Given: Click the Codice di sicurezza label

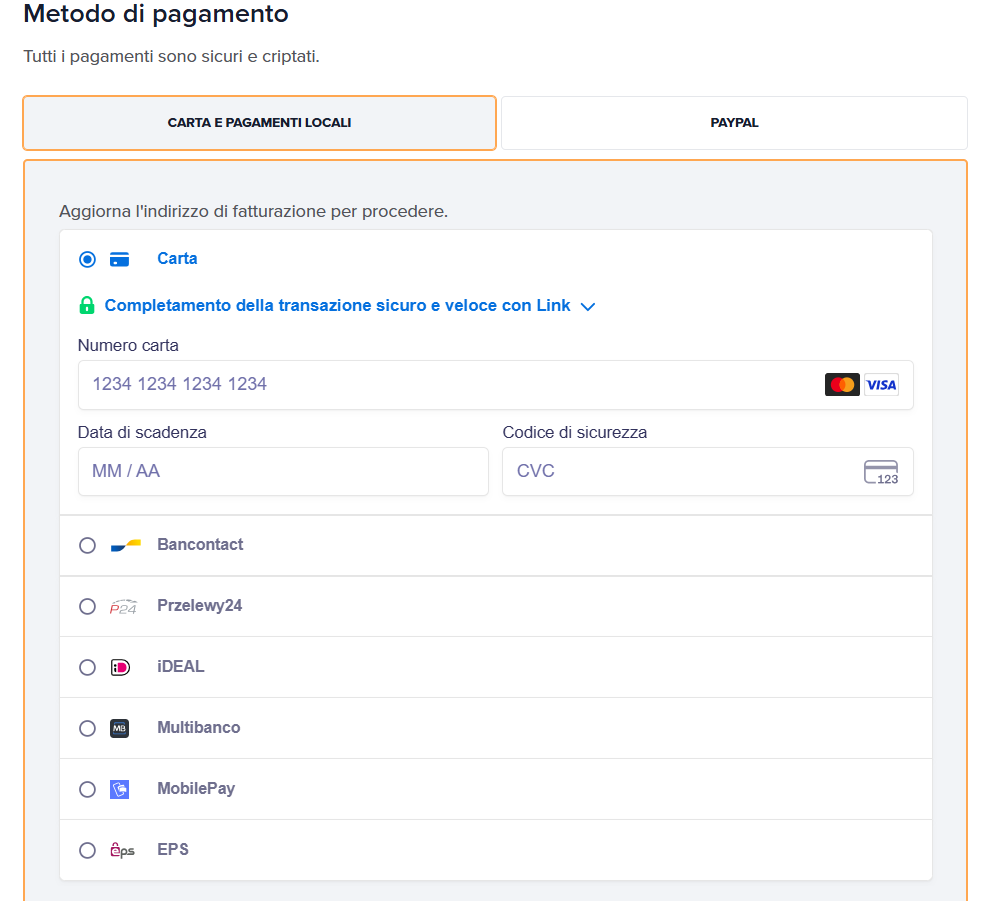Looking at the screenshot, I should coord(575,433).
